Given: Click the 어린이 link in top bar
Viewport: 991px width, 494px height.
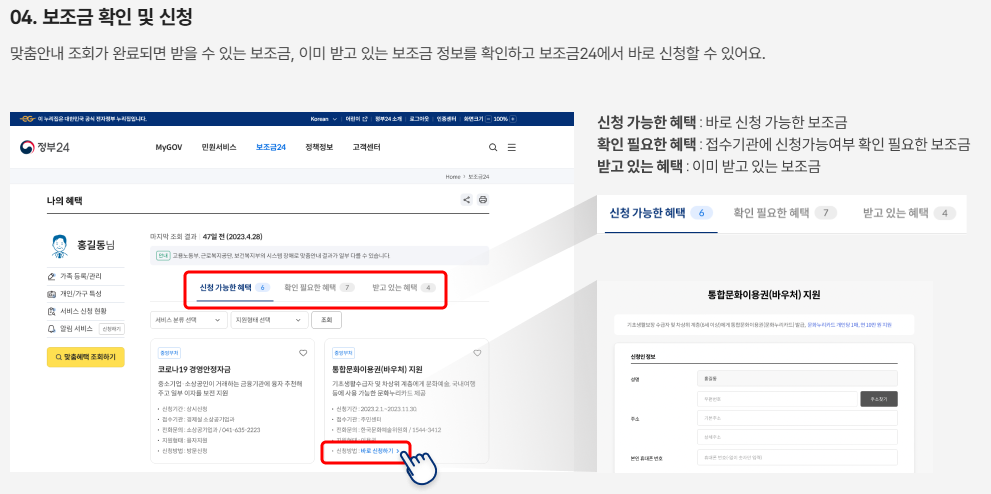Looking at the screenshot, I should click(x=357, y=119).
